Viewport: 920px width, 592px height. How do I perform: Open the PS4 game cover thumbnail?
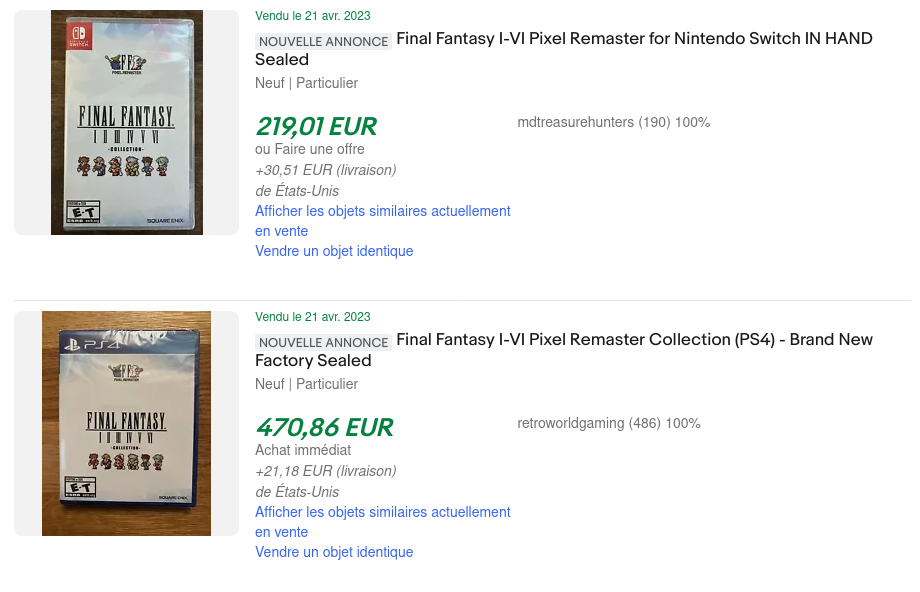pos(126,423)
